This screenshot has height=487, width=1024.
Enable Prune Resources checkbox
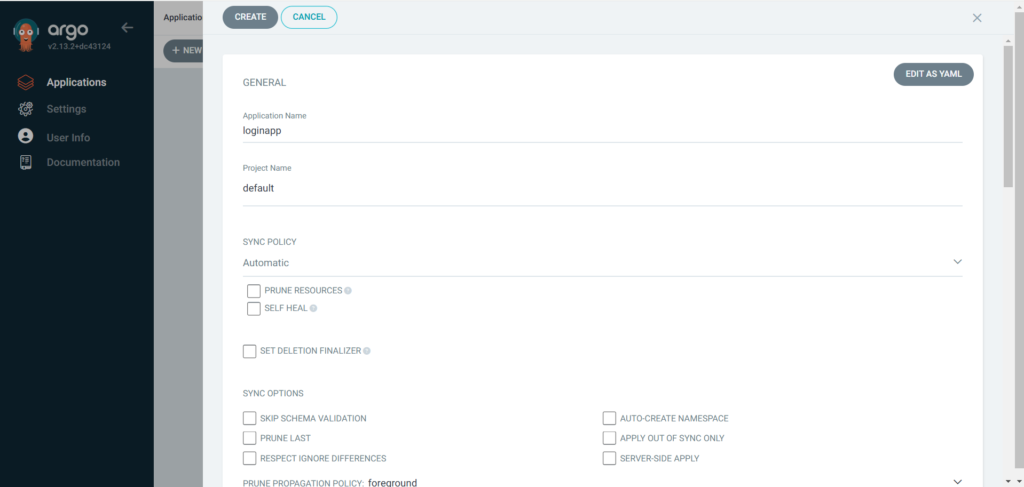tap(254, 291)
